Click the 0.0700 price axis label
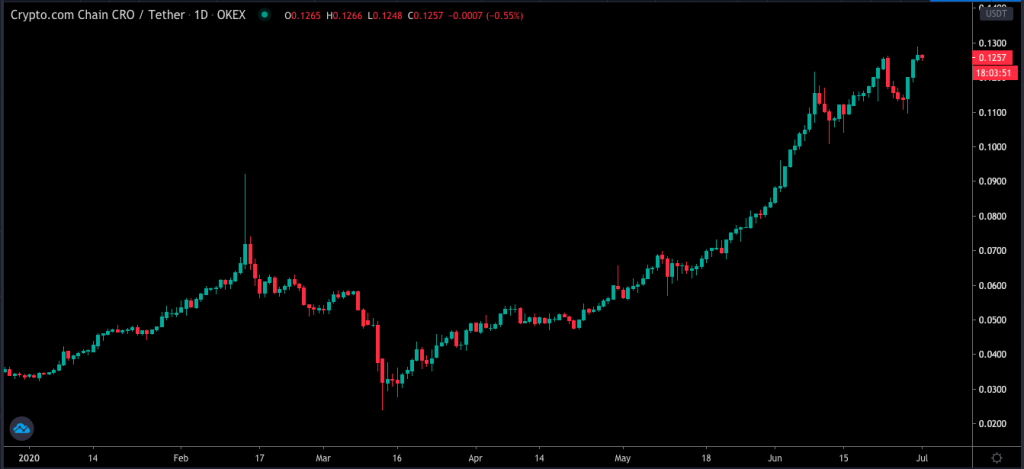 click(992, 251)
